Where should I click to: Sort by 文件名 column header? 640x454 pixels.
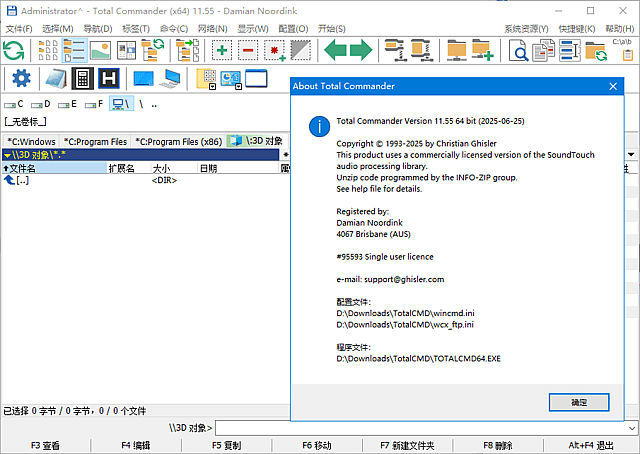54,168
